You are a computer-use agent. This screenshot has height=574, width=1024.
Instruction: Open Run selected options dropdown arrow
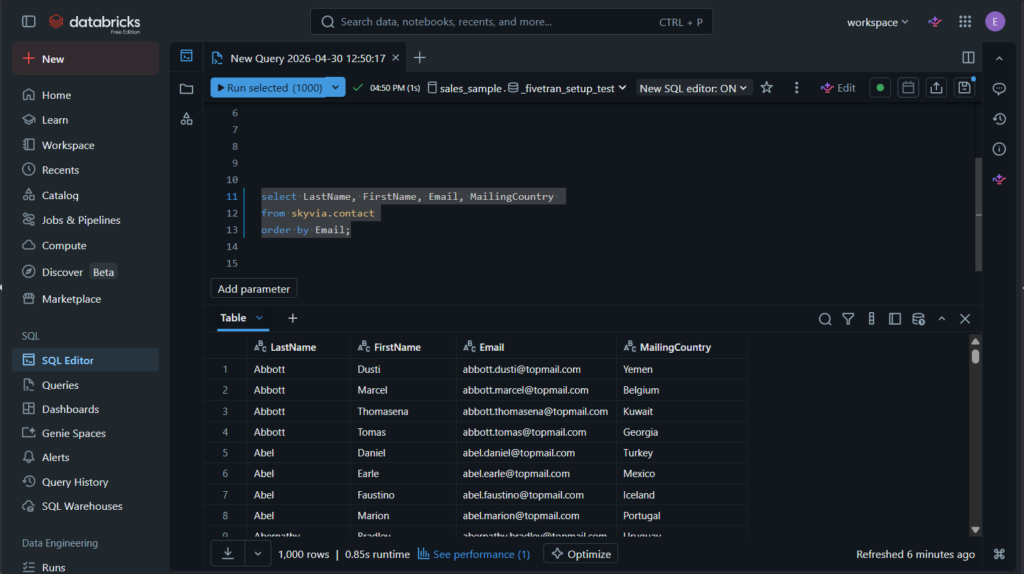pos(335,88)
